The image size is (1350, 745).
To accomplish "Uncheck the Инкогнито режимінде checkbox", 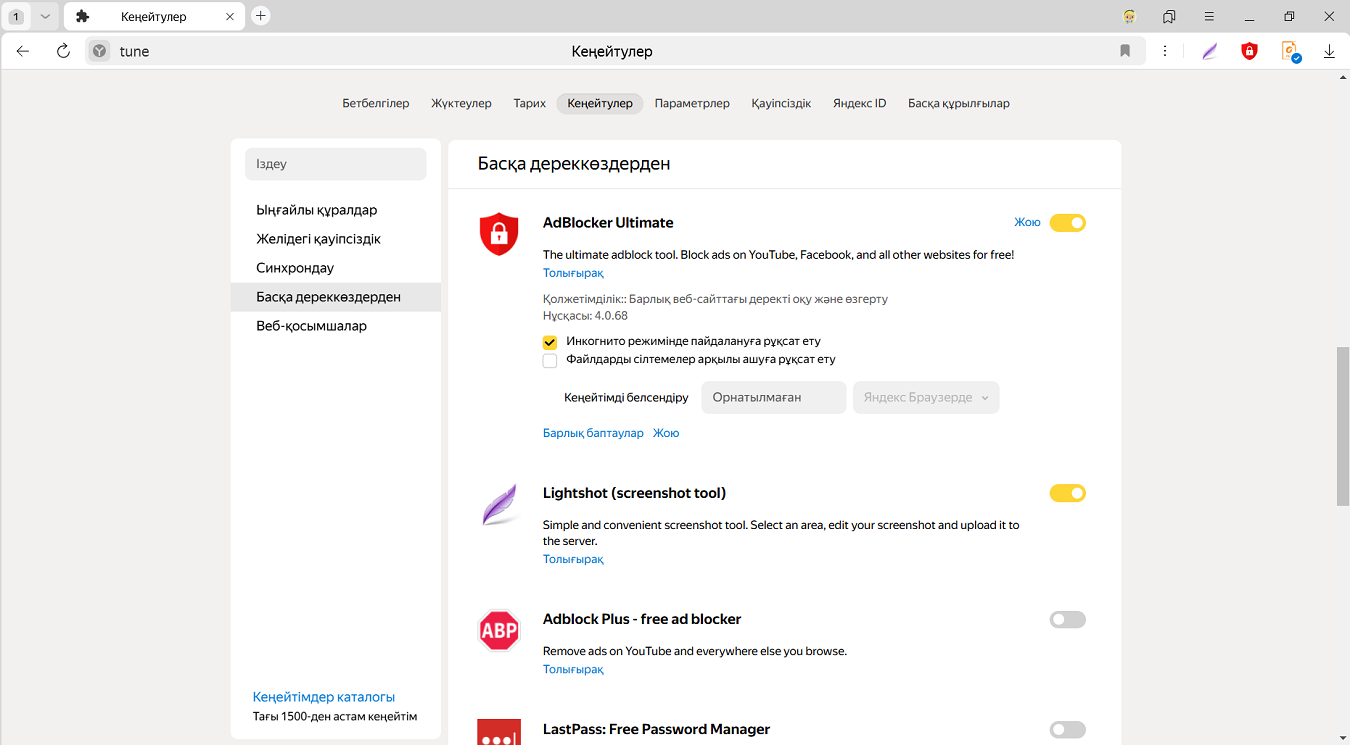I will pos(550,342).
